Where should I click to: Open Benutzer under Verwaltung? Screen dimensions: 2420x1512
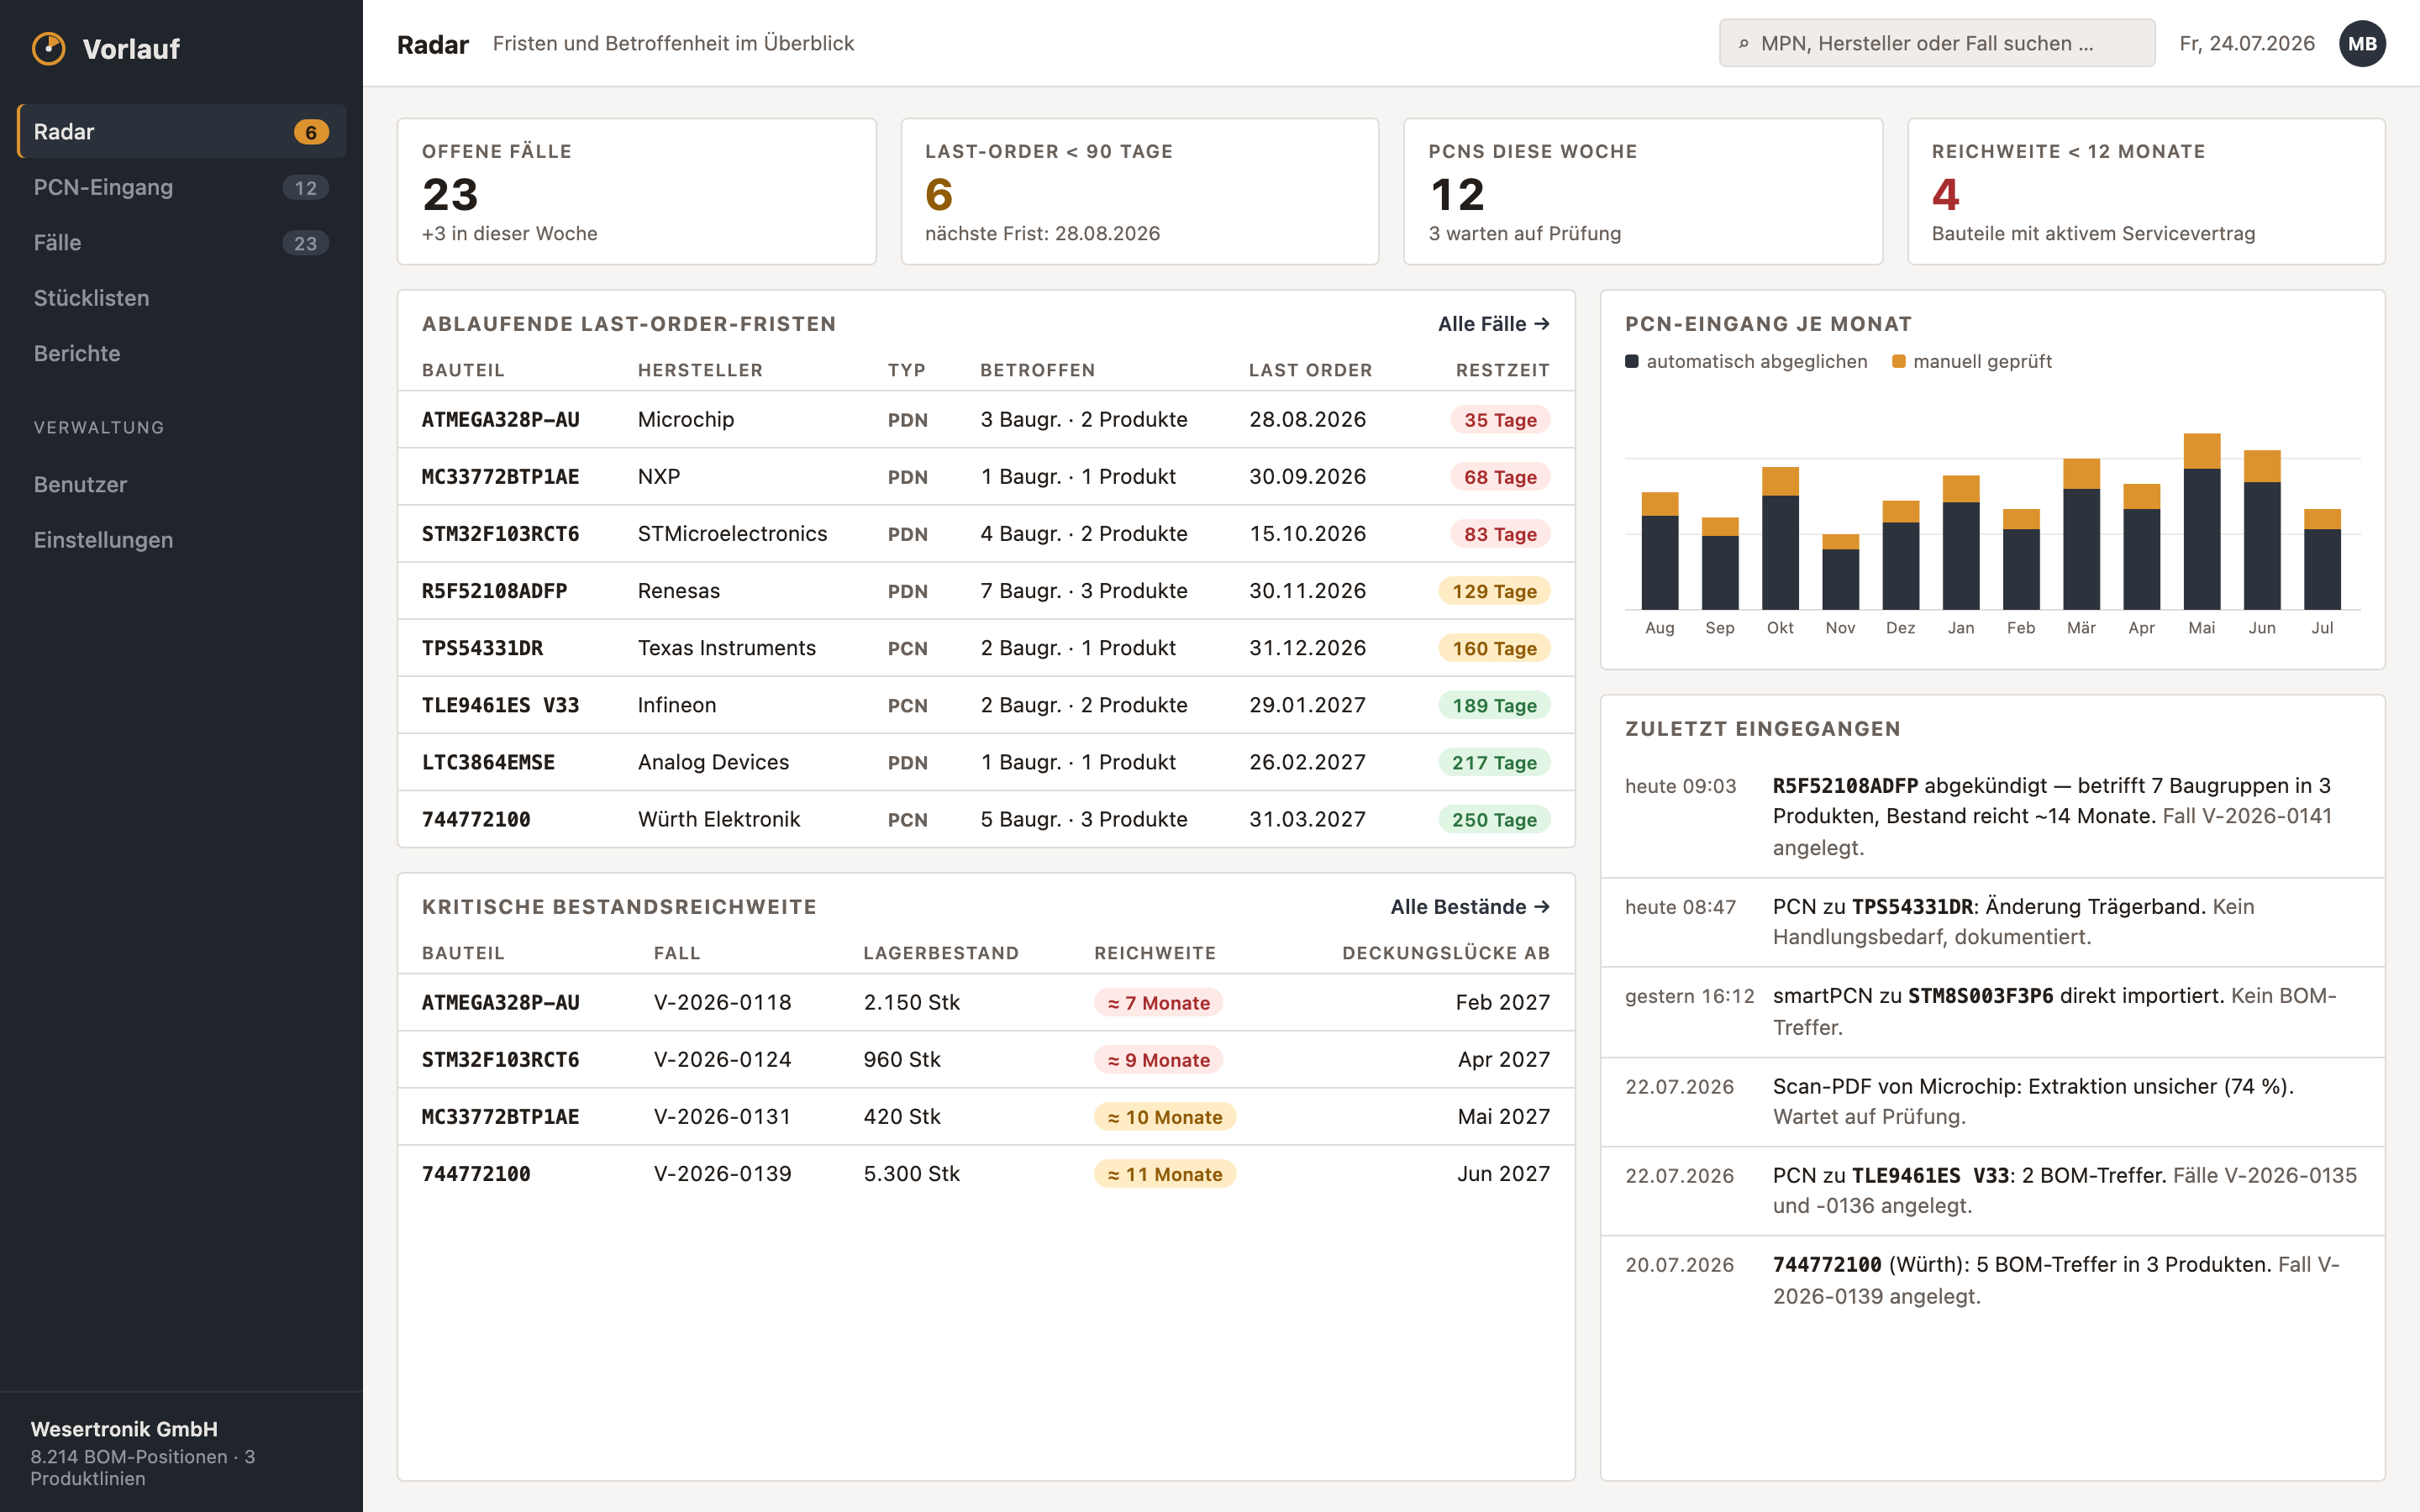click(181, 484)
